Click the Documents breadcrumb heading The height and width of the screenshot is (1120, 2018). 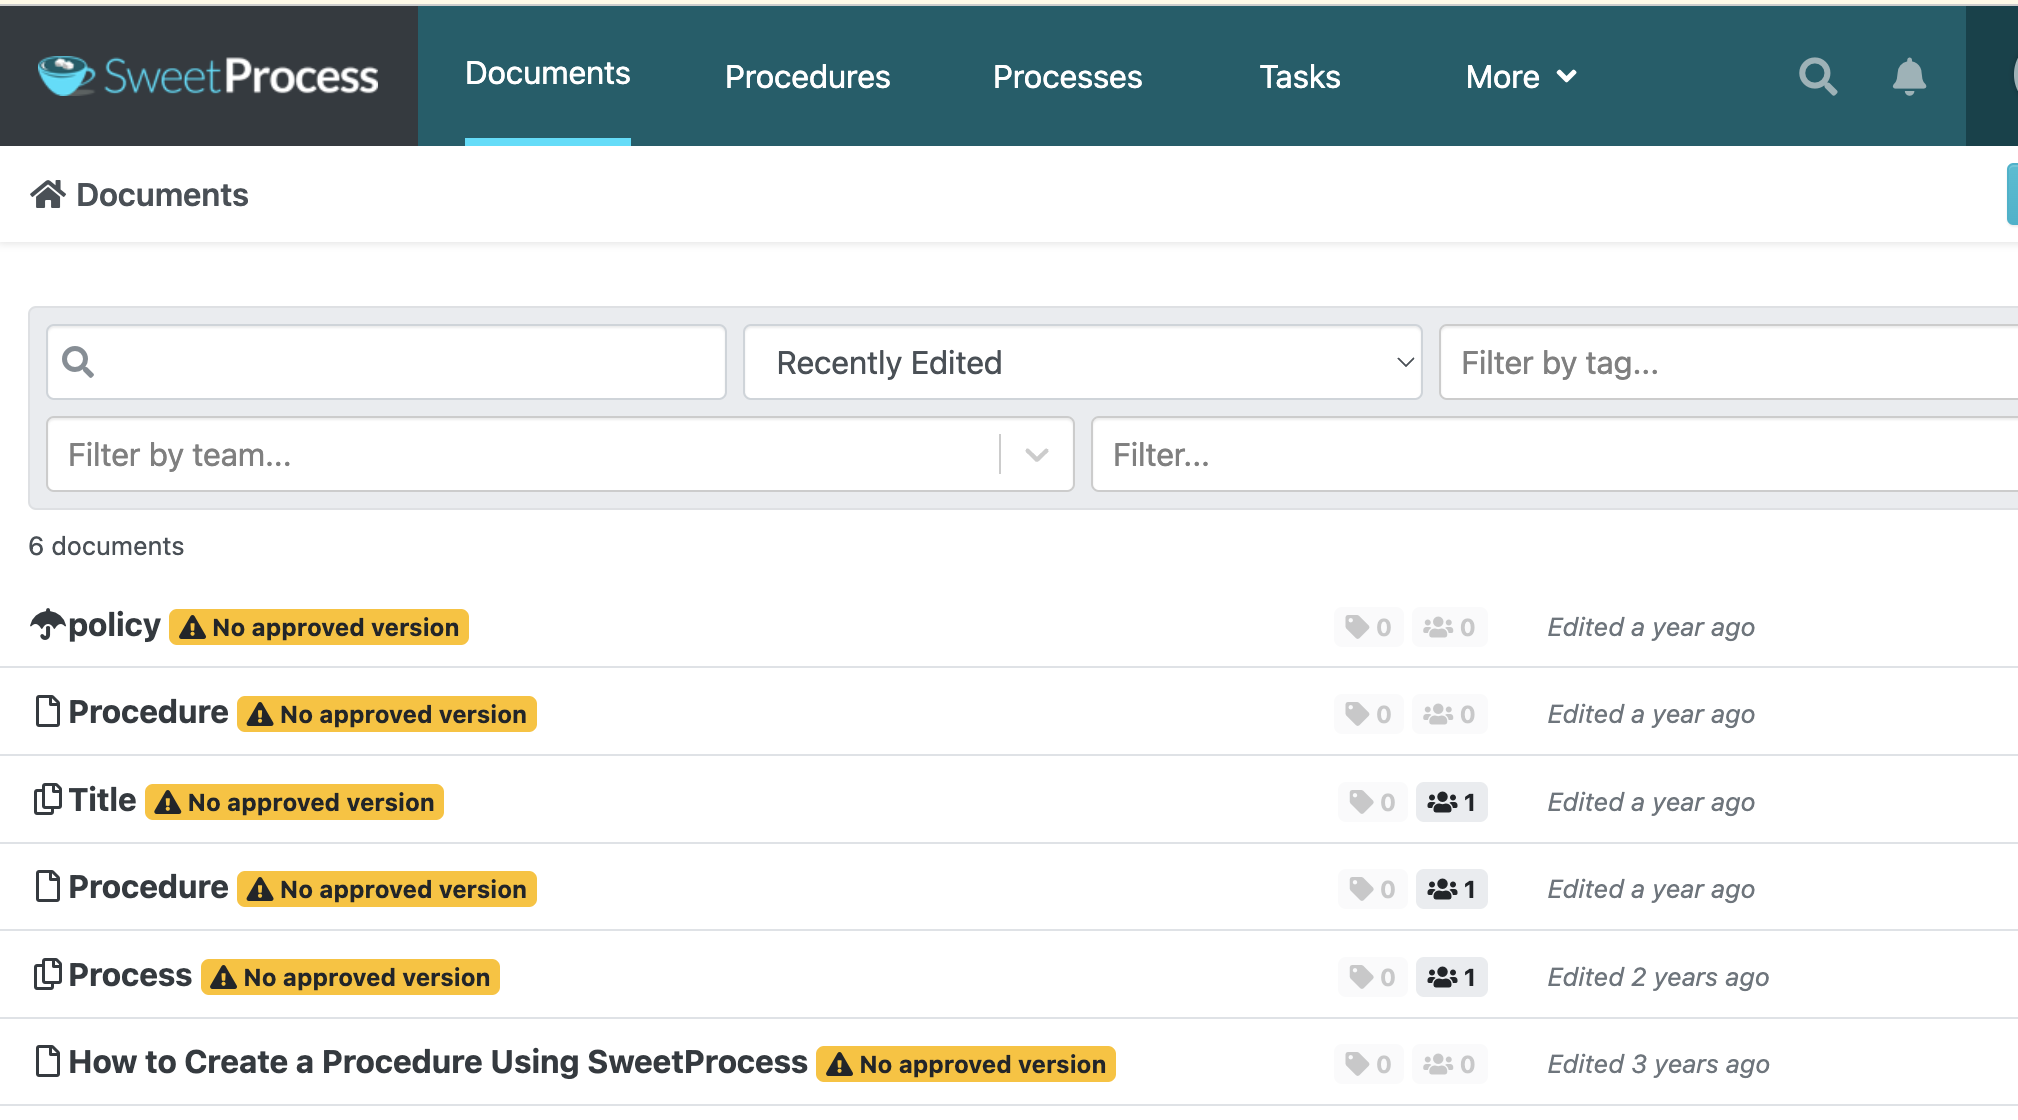pos(162,194)
